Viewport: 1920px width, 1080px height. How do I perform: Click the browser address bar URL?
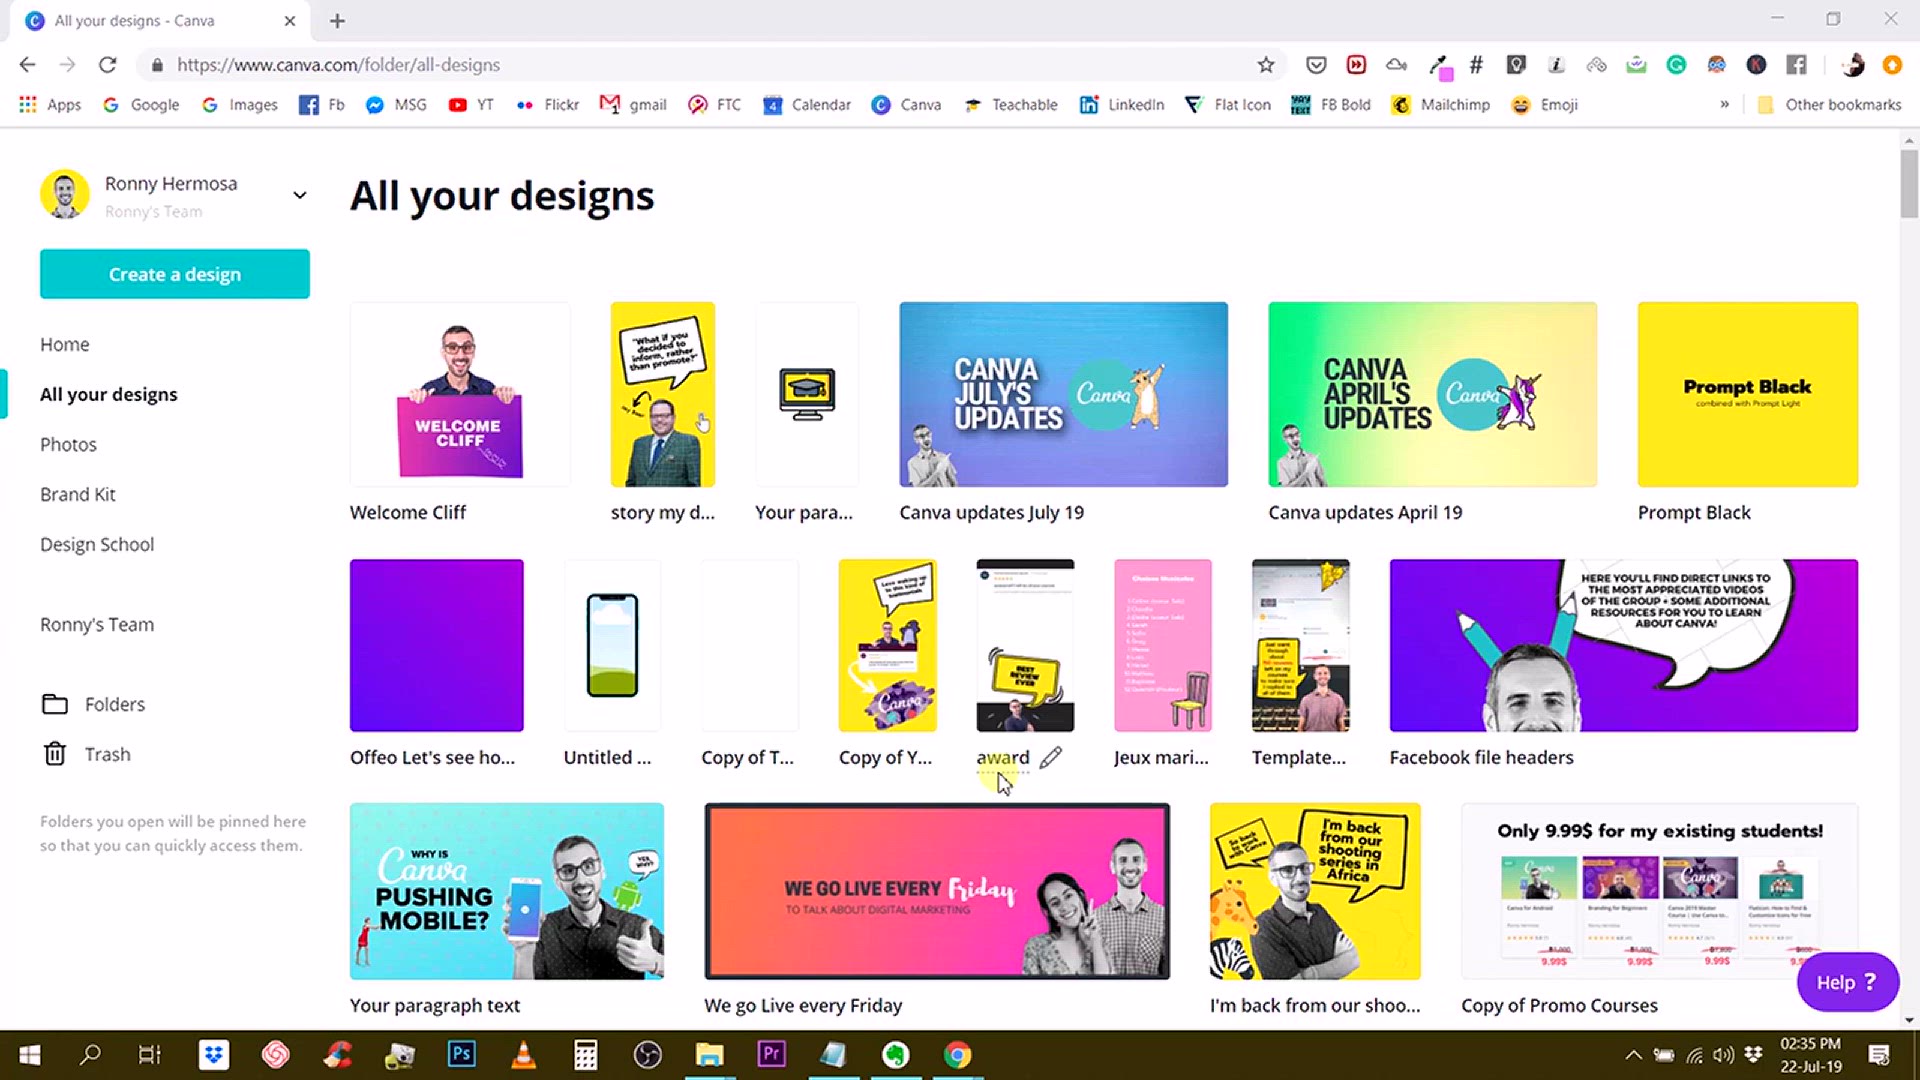click(x=338, y=65)
